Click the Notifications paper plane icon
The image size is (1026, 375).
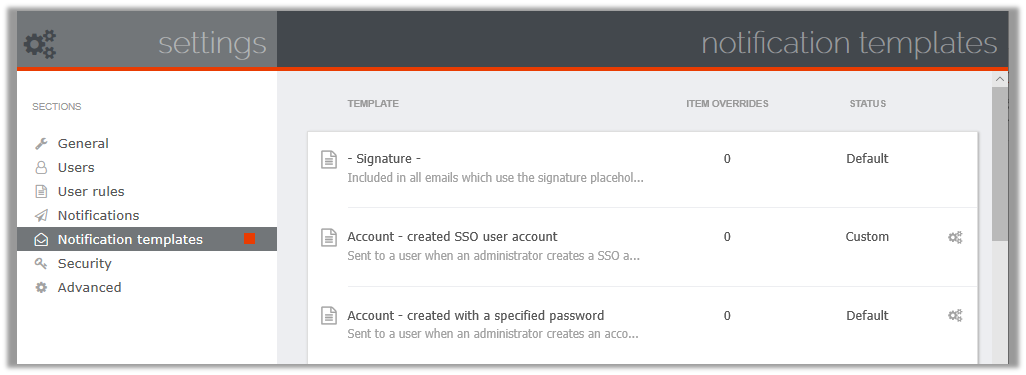41,215
